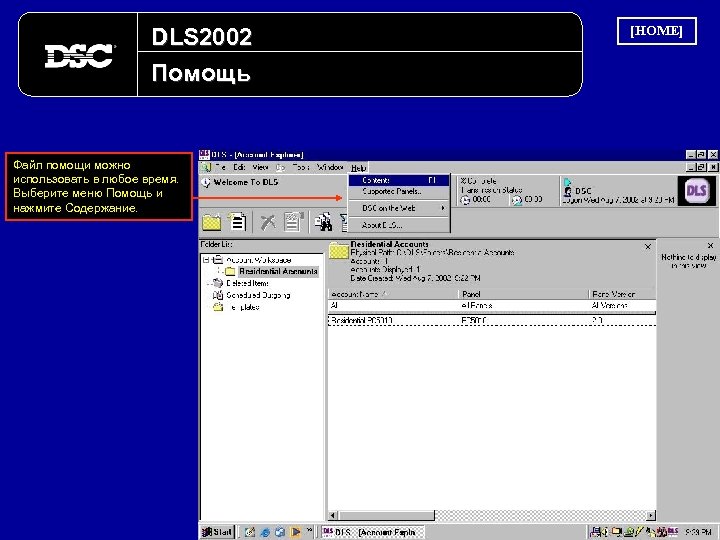Screen dimensions: 720x540
Task: Close the Nothing to display side pane
Action: click(710, 246)
